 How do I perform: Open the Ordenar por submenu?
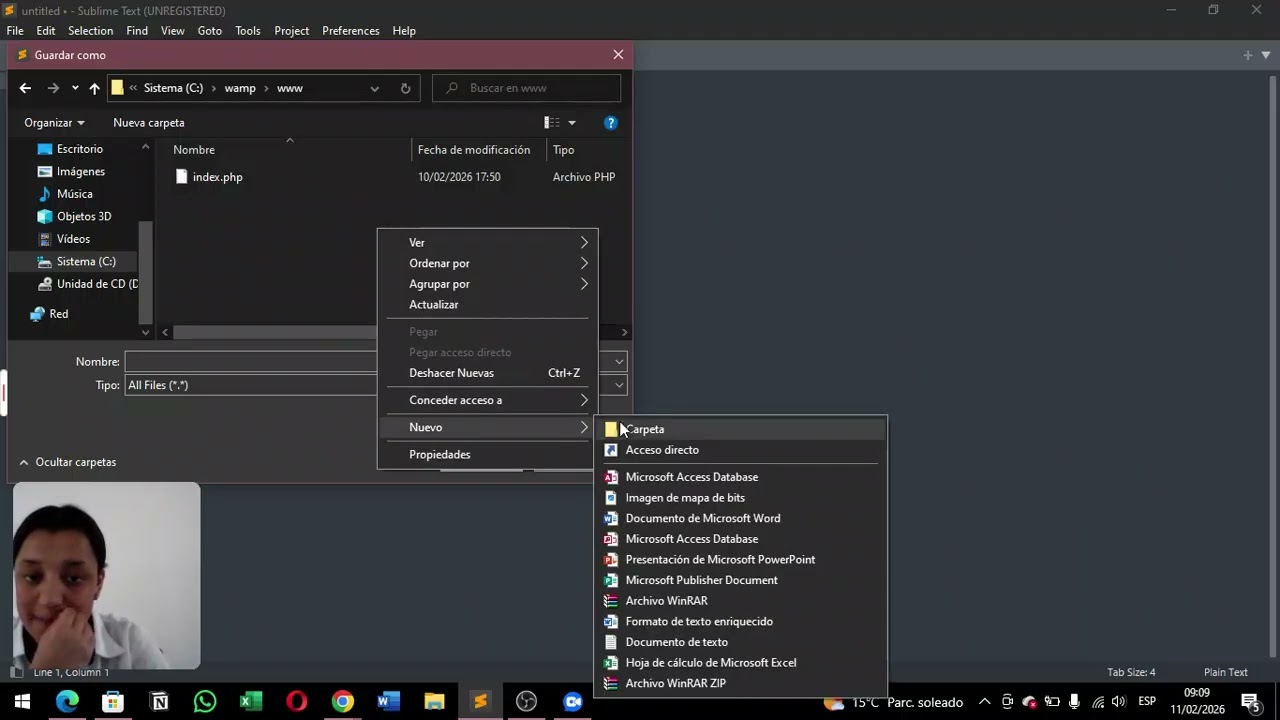[487, 263]
